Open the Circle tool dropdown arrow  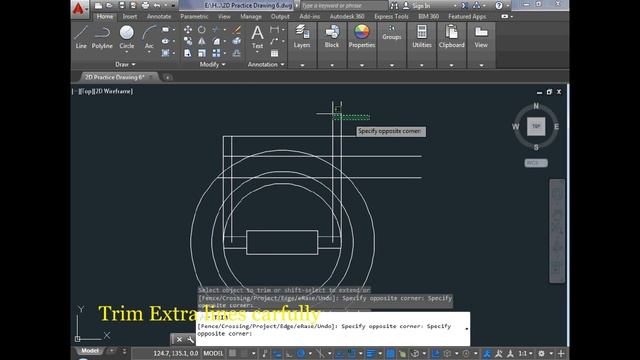127,52
